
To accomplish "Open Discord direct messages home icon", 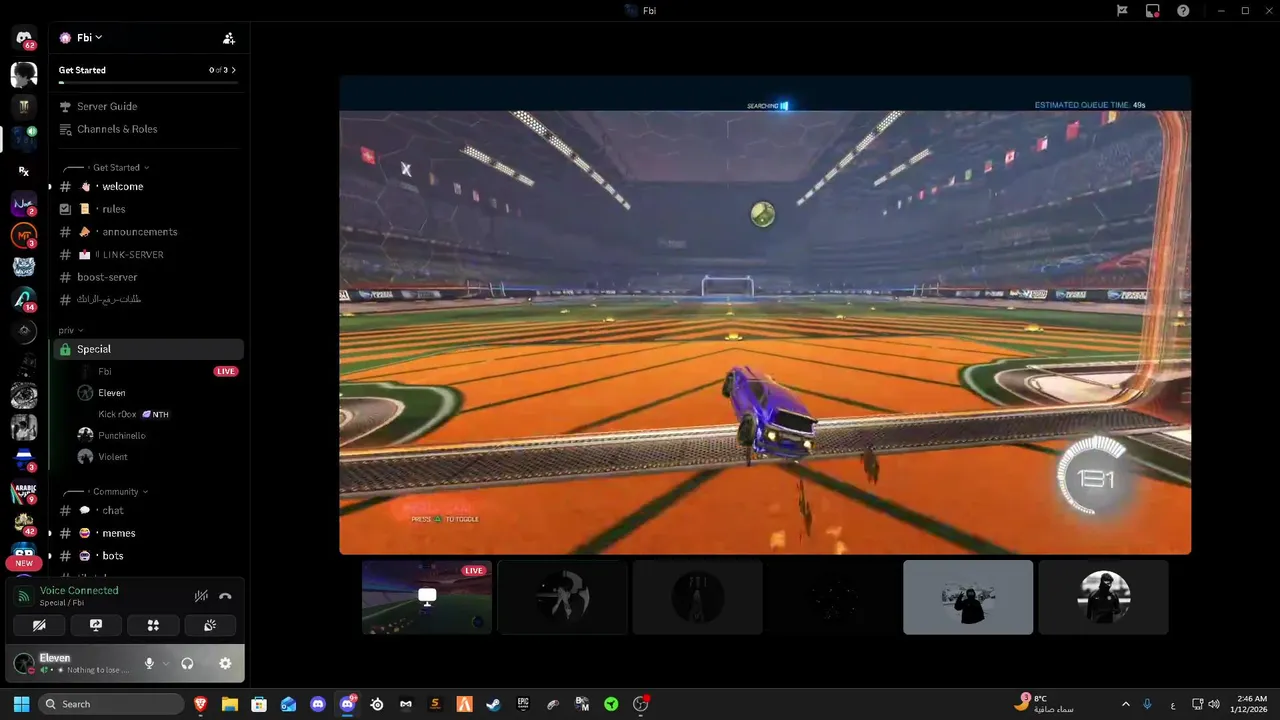I will point(24,38).
